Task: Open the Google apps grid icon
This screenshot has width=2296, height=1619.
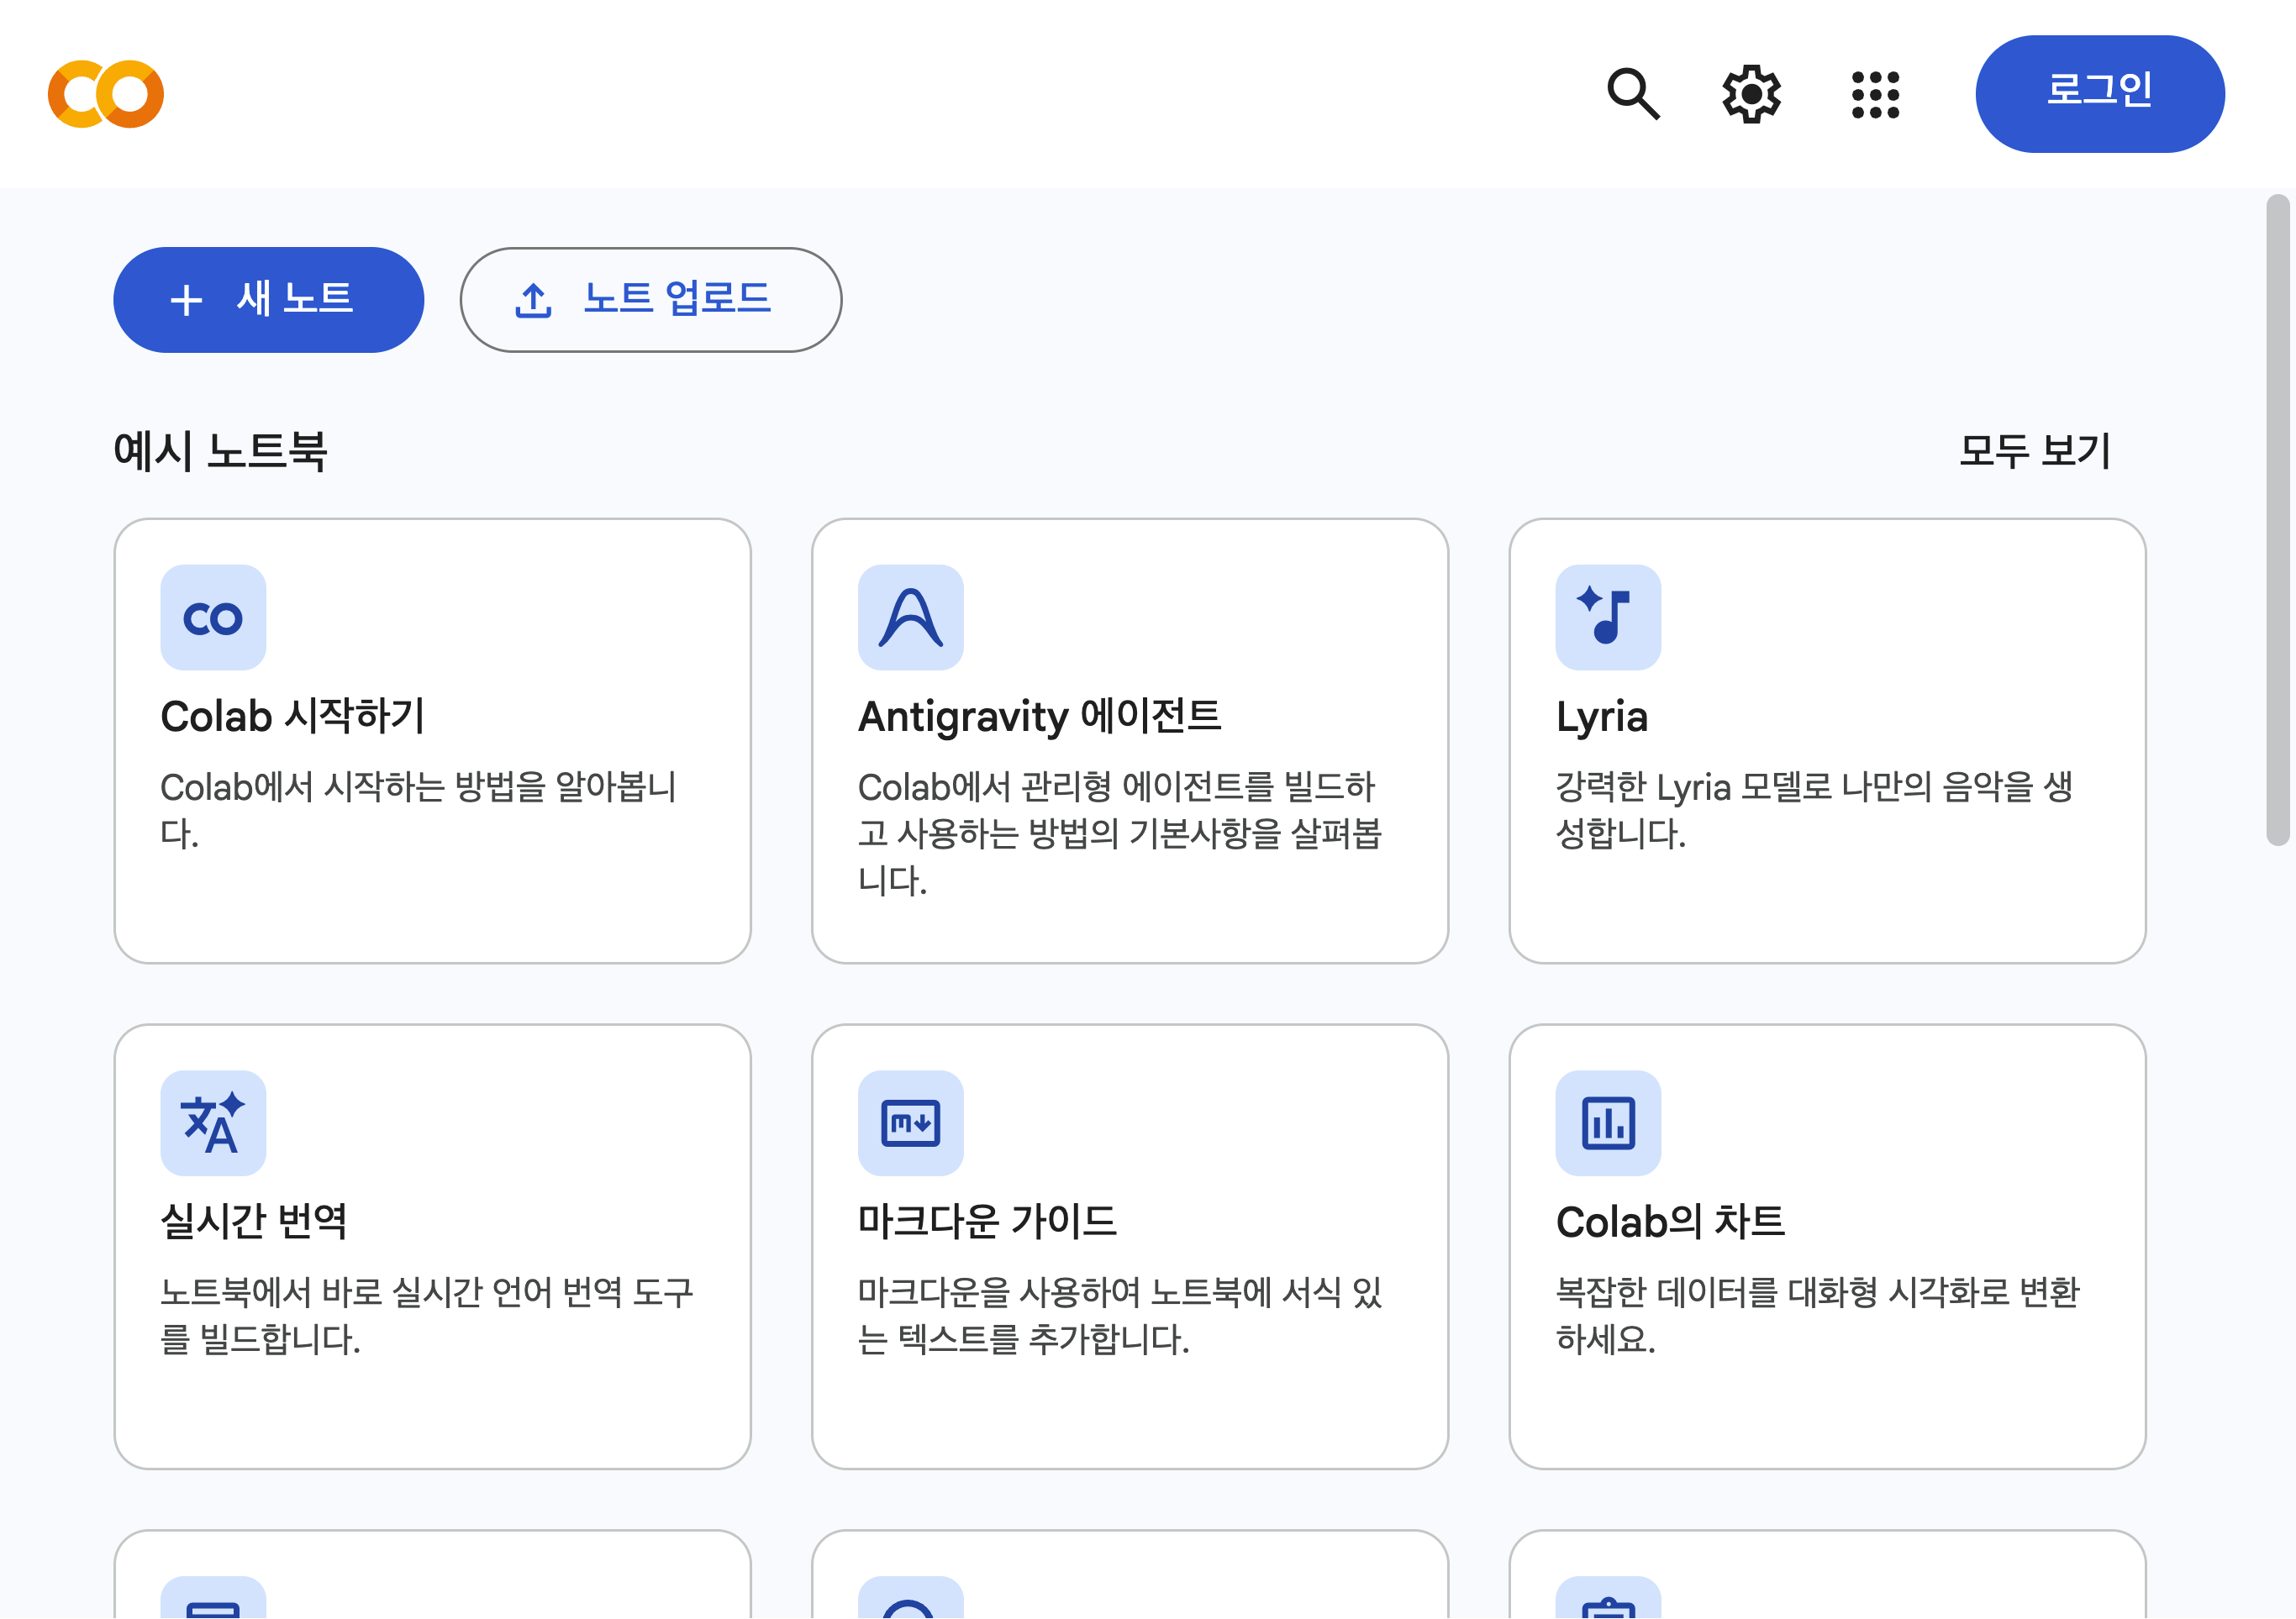Action: [1875, 94]
